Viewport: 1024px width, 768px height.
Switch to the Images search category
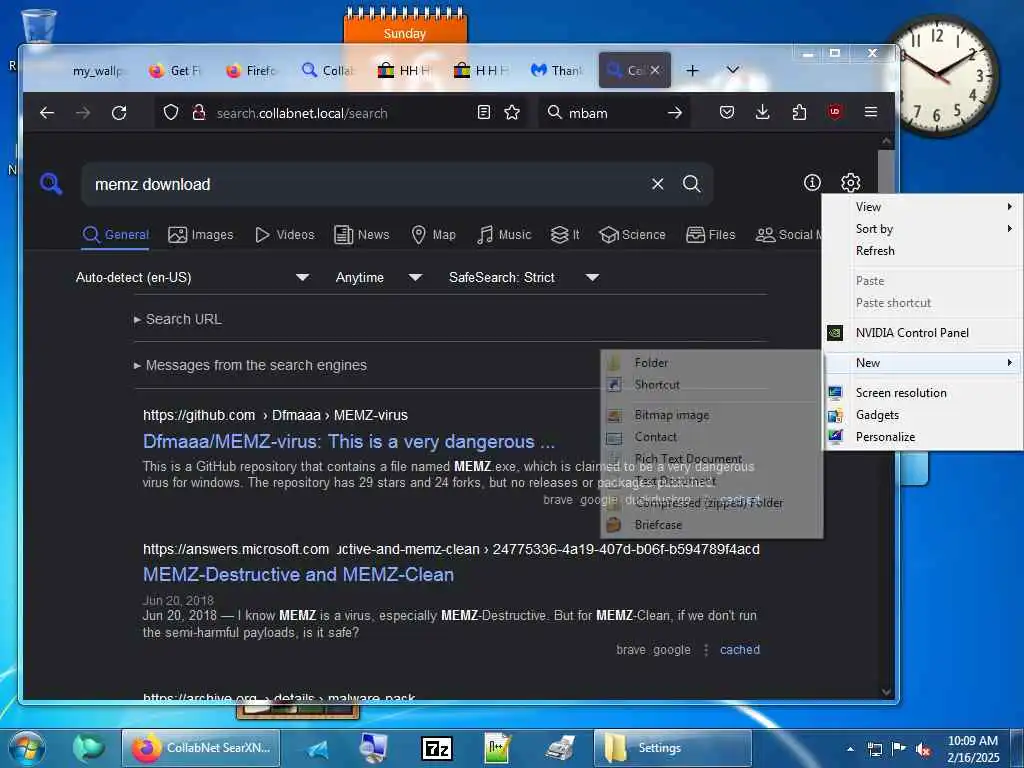(200, 235)
